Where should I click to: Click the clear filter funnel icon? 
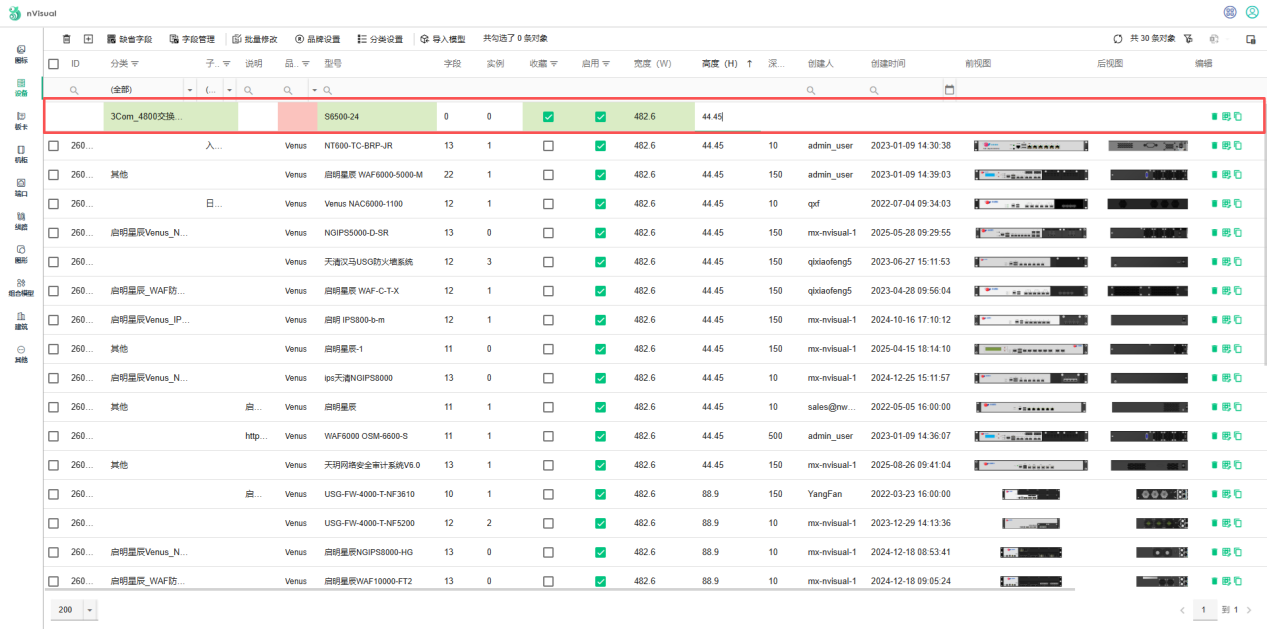coord(1188,39)
